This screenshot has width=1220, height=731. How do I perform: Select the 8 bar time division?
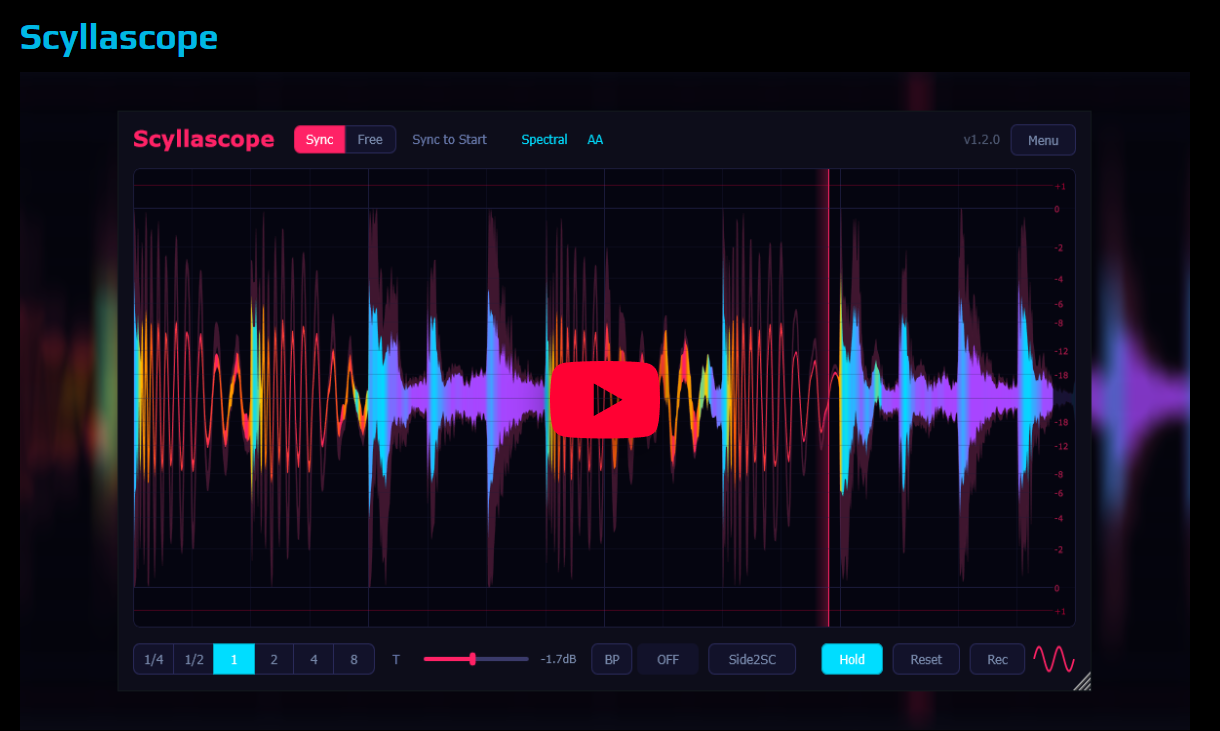[354, 659]
